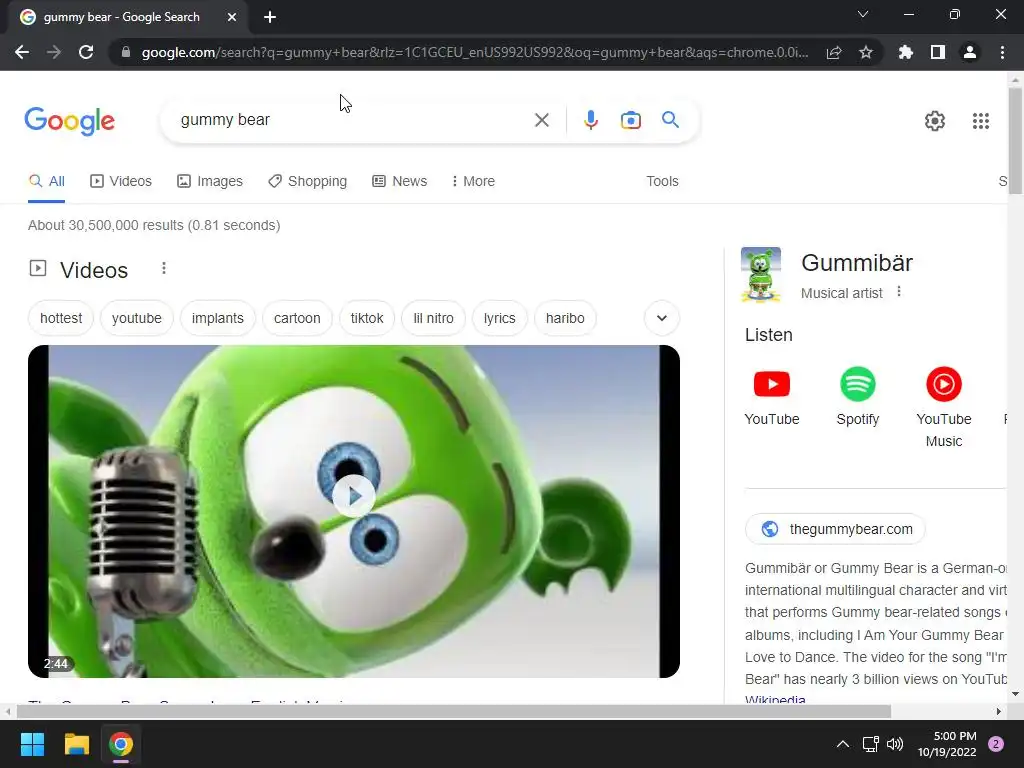Filter videos by the hottest chip

(x=61, y=318)
